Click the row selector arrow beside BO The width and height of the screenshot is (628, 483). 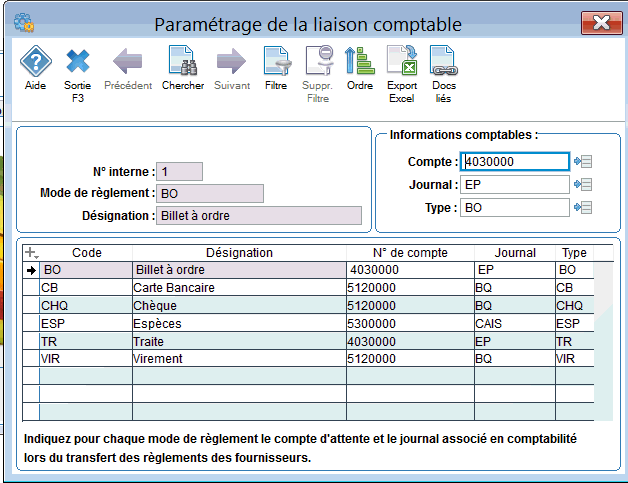point(31,270)
